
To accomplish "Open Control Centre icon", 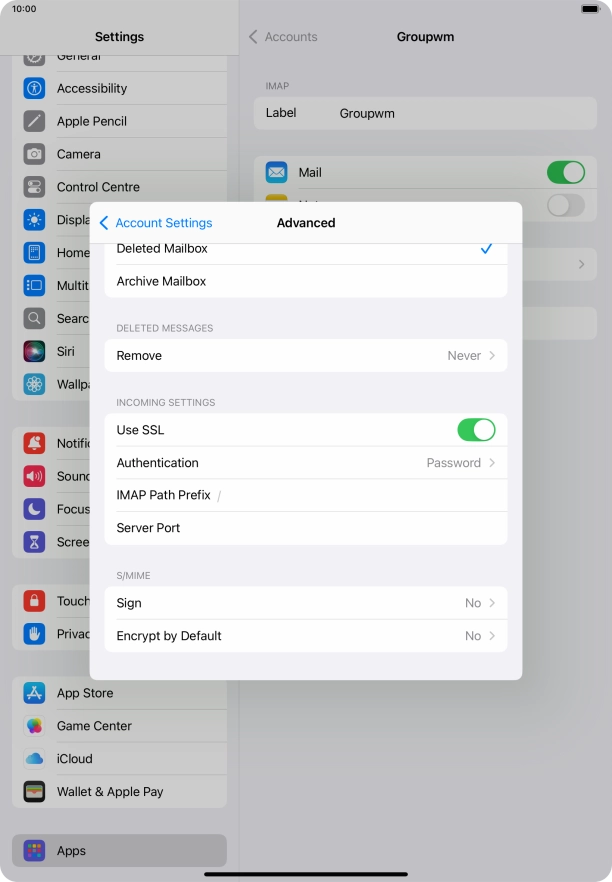I will pyautogui.click(x=35, y=187).
